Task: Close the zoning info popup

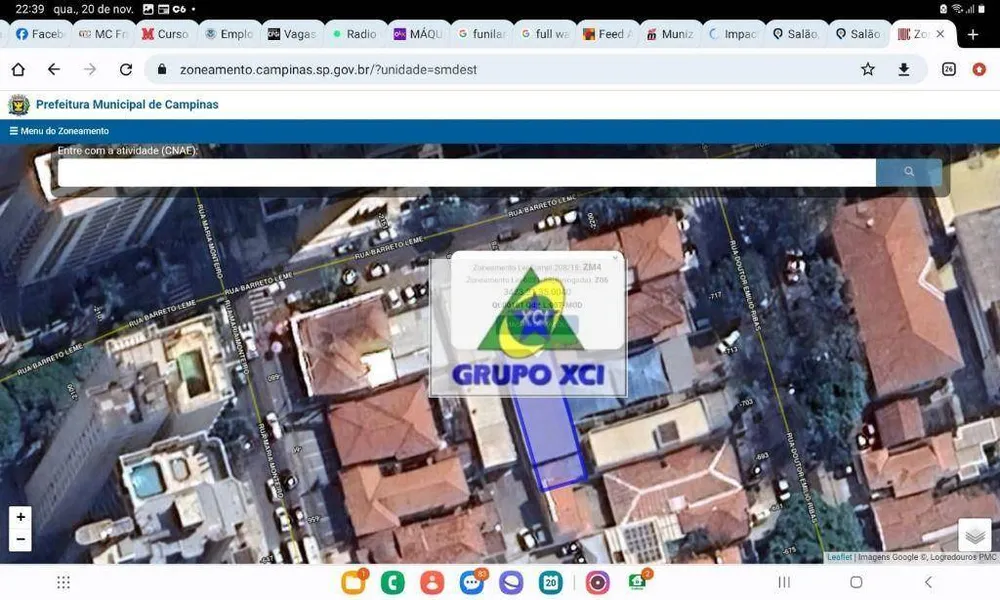Action: pos(615,258)
